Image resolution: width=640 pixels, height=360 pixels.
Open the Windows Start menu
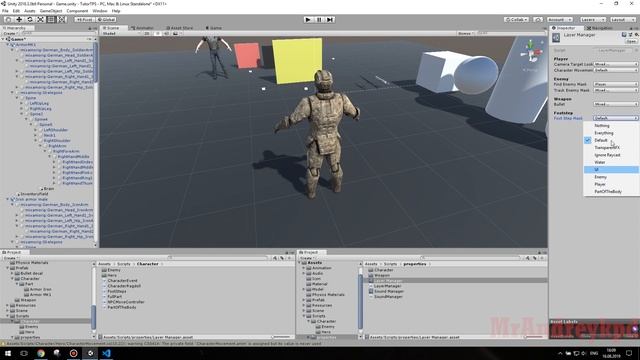point(7,353)
